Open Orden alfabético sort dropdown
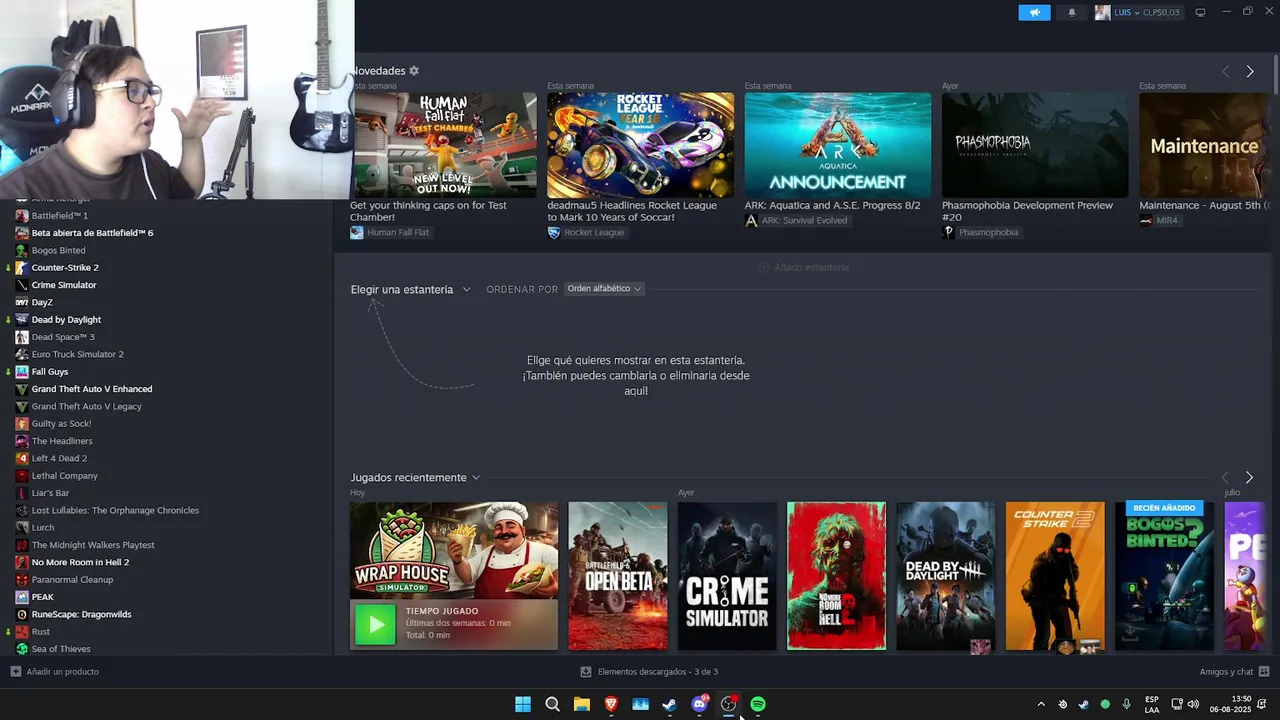 tap(604, 289)
